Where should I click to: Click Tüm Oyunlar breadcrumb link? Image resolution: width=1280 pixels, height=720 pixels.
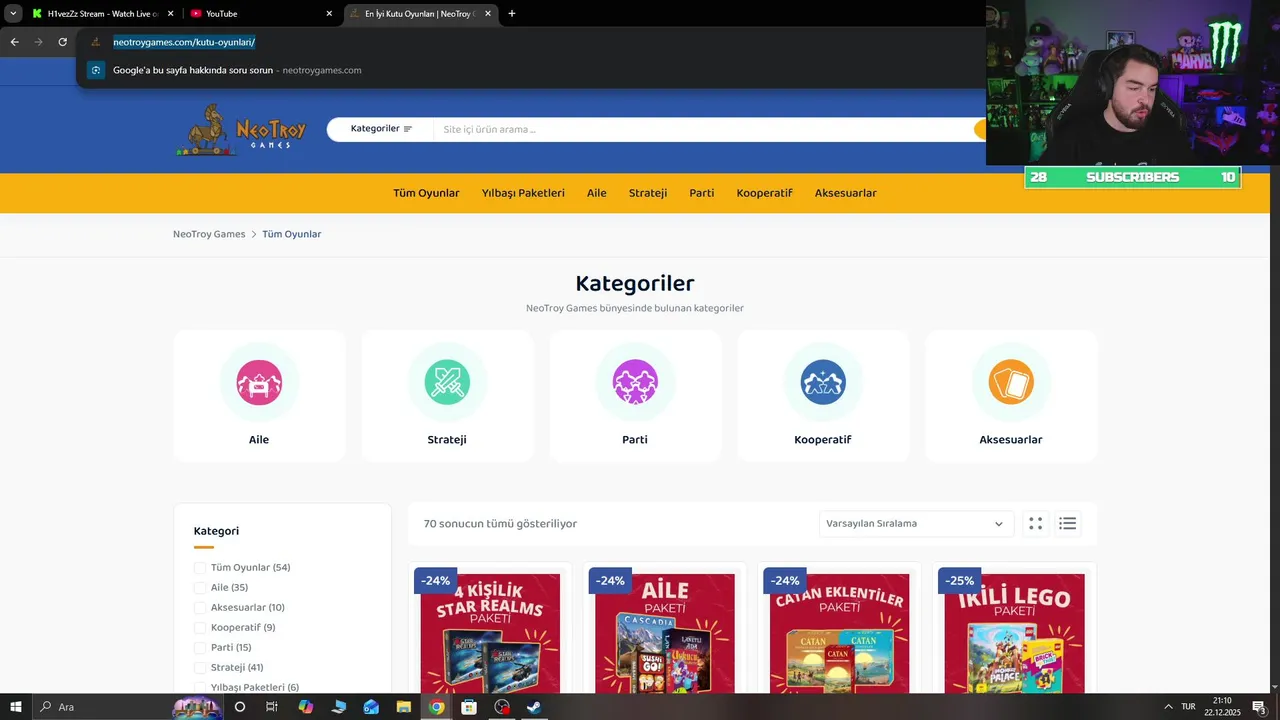coord(292,234)
